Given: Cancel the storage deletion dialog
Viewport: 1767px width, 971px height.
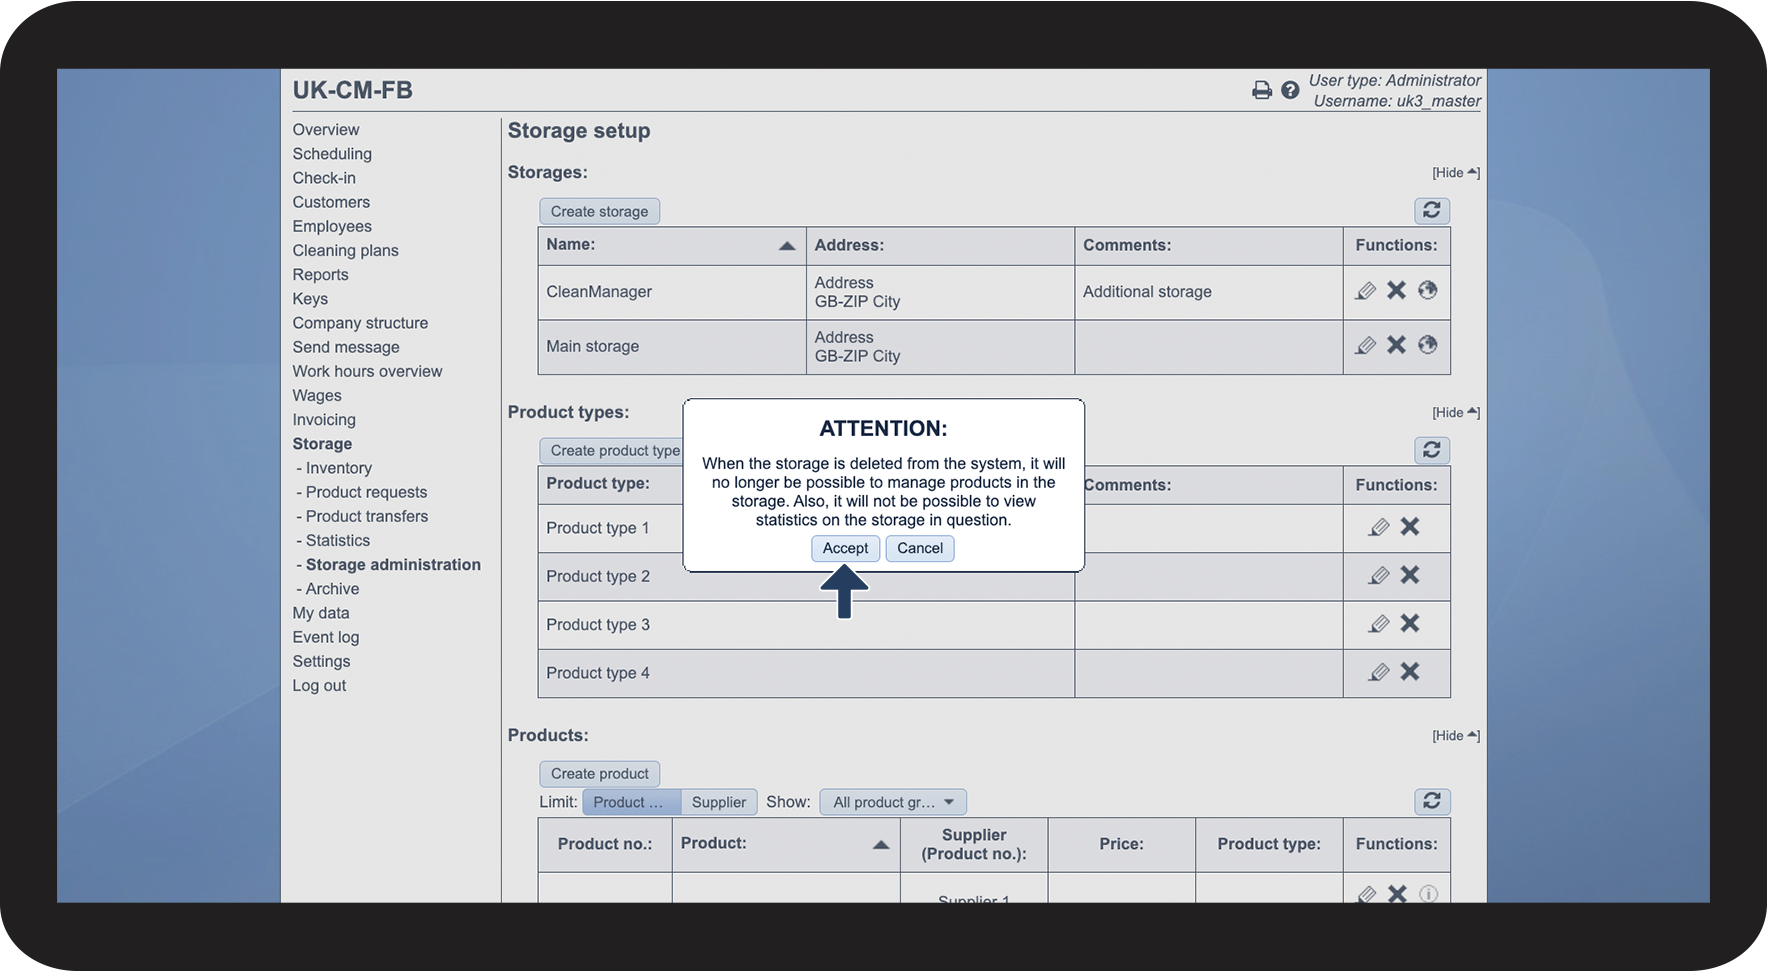Looking at the screenshot, I should click(x=919, y=548).
